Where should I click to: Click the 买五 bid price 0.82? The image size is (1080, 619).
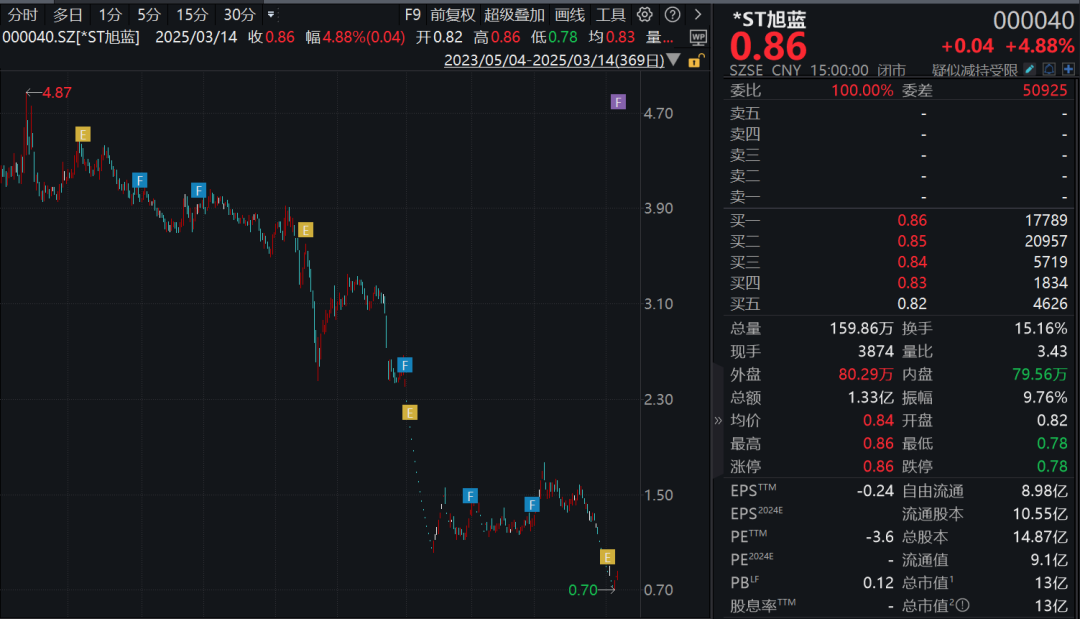pyautogui.click(x=912, y=304)
